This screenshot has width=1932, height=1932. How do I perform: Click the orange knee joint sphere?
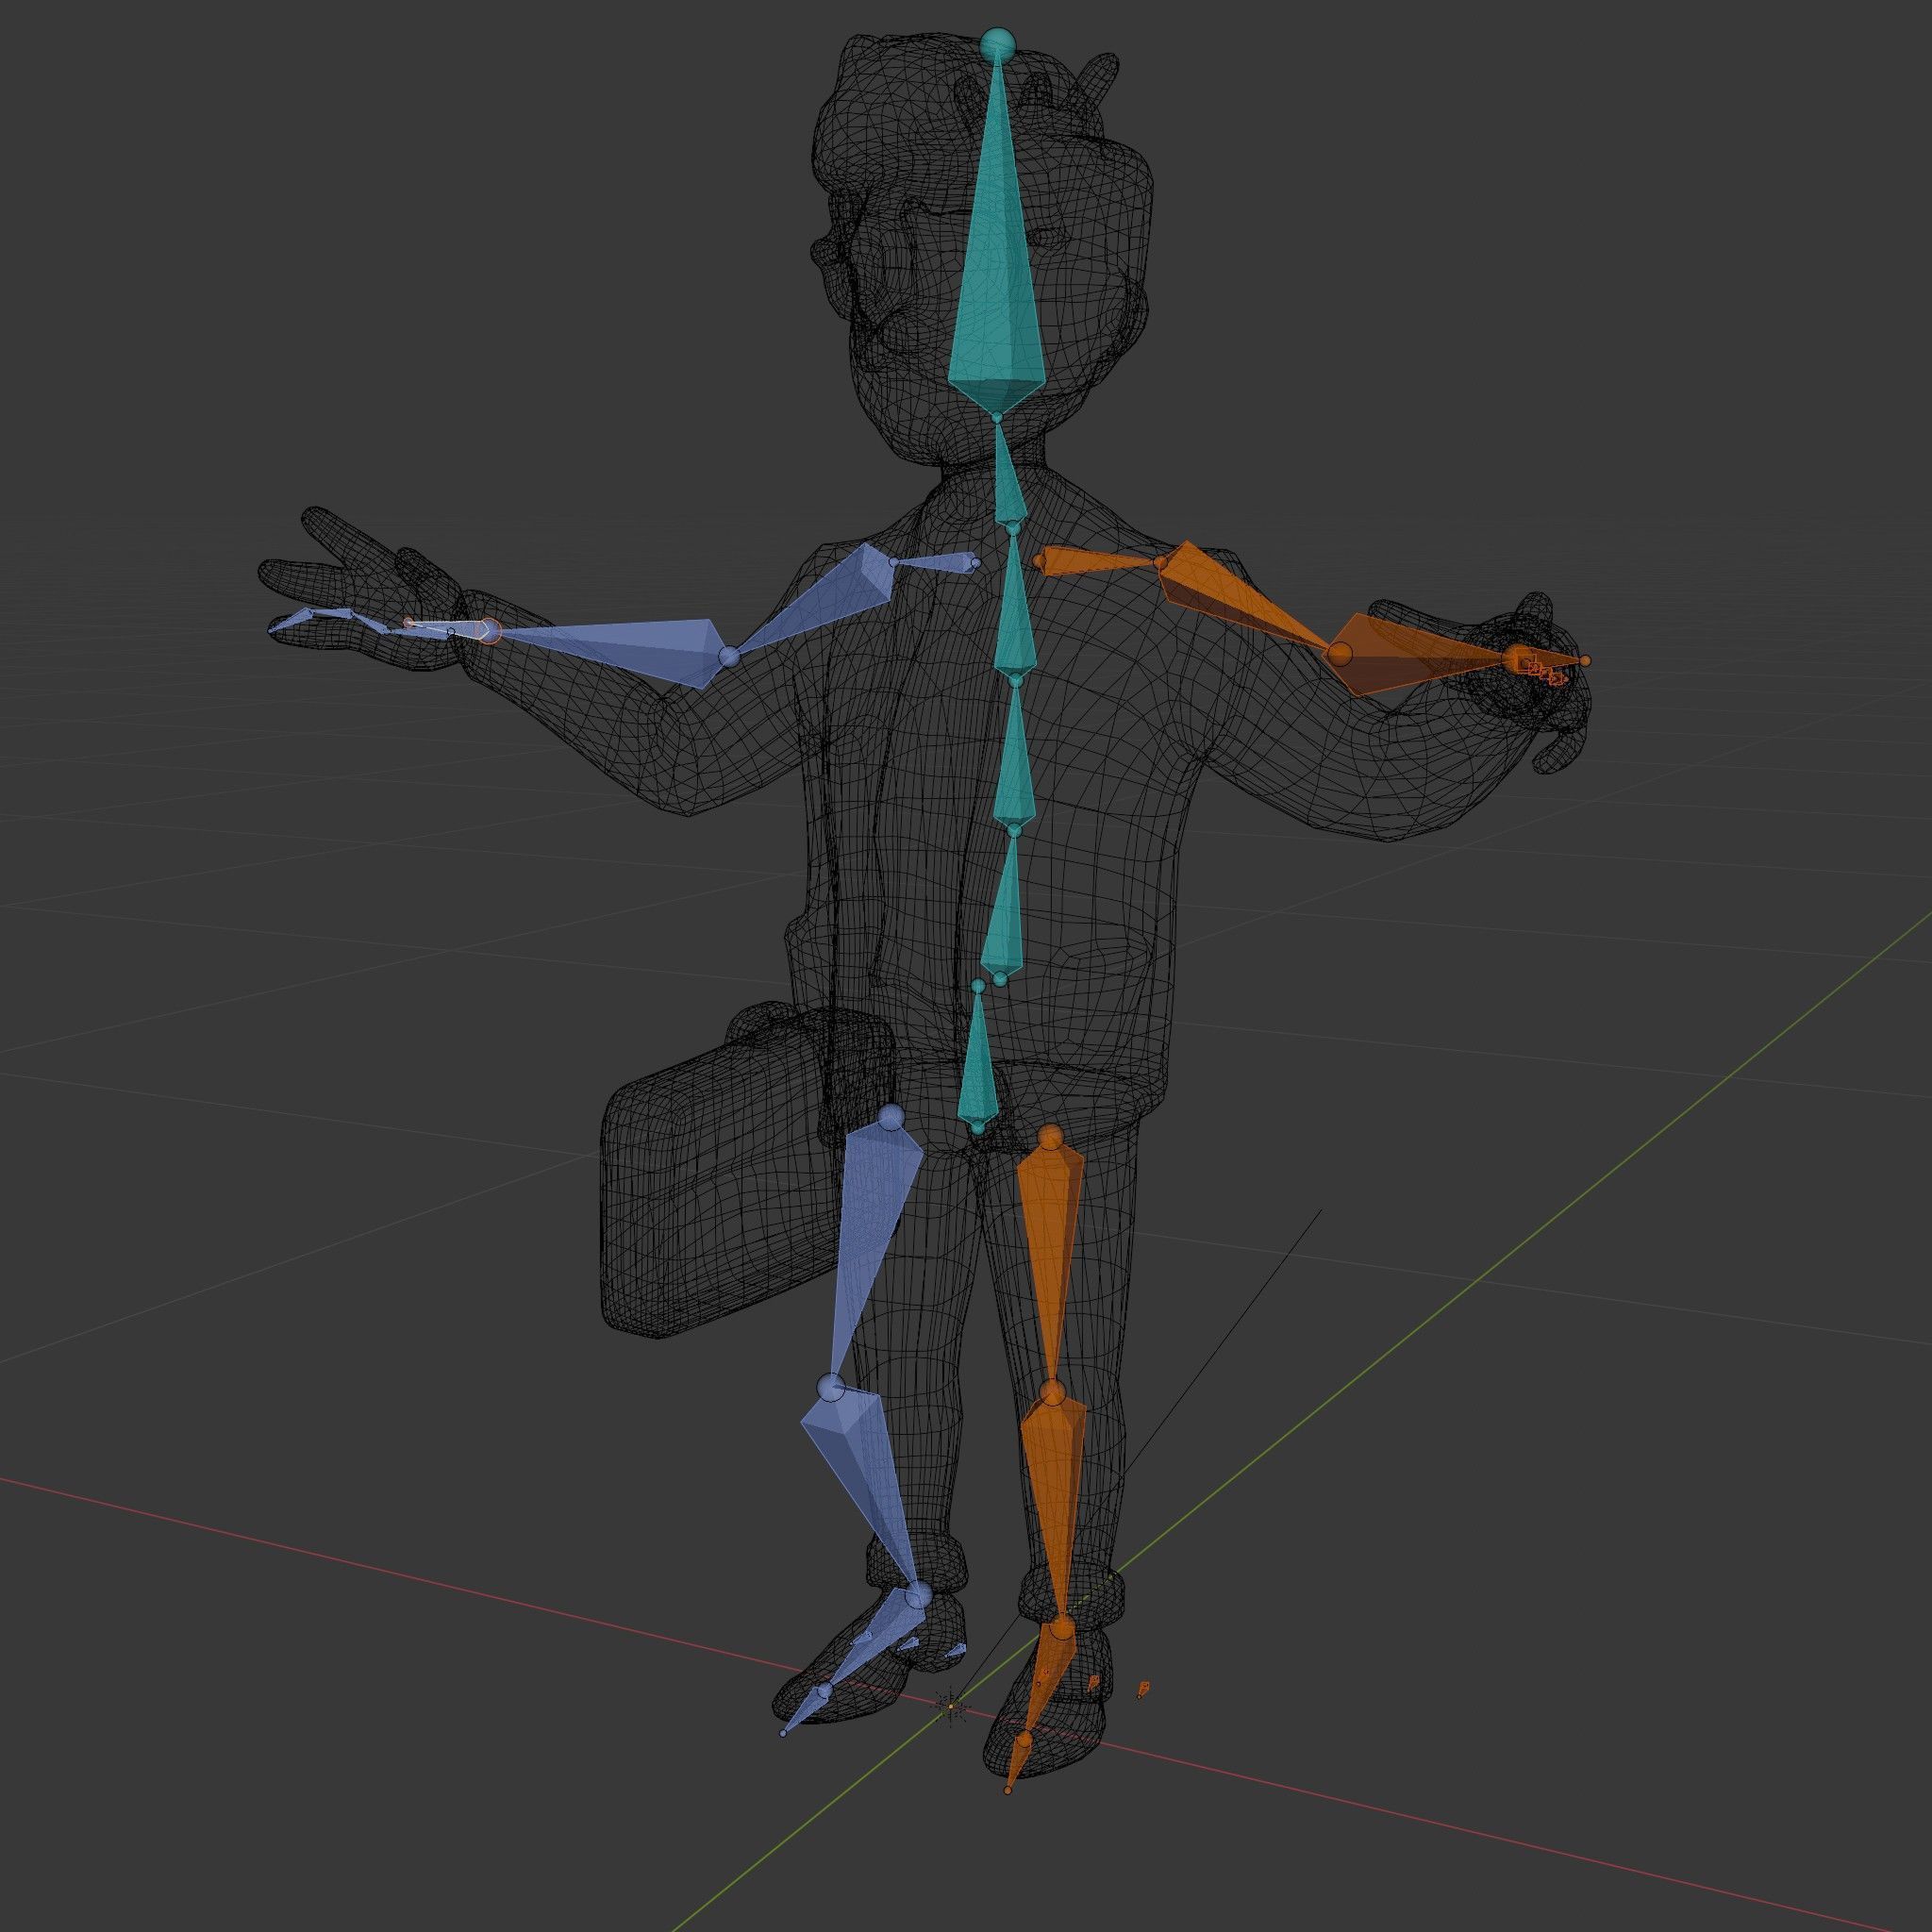[x=1051, y=1392]
